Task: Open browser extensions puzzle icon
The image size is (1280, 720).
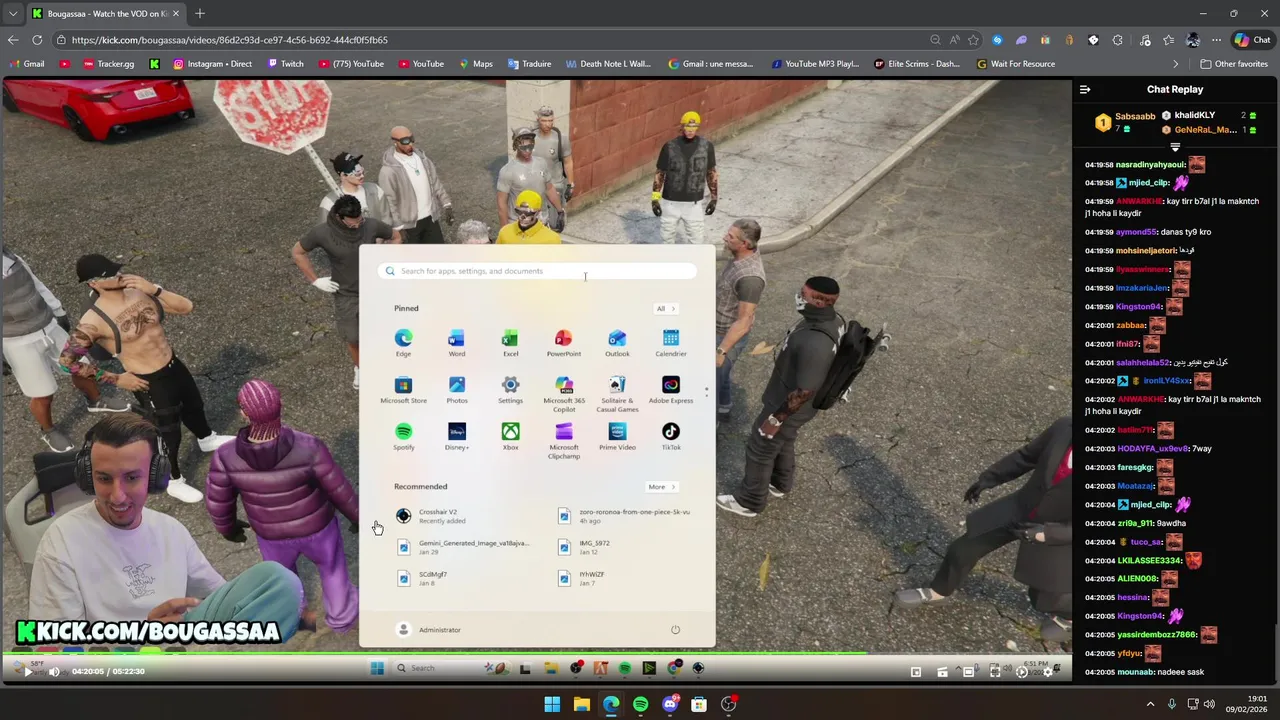Action: pos(1117,40)
